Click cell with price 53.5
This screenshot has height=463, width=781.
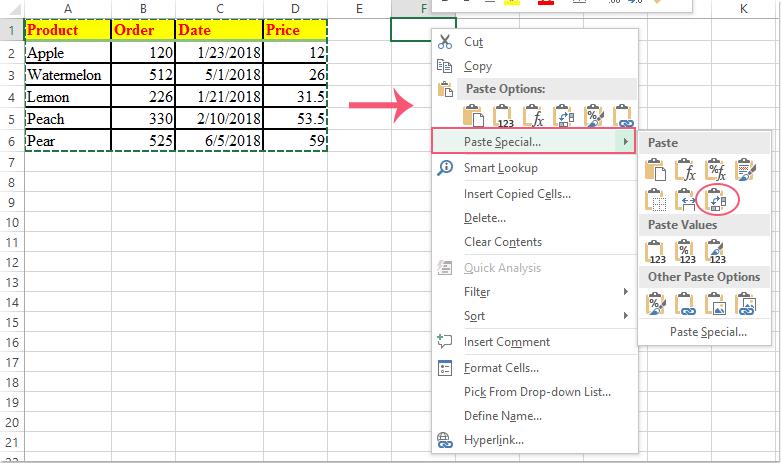[295, 118]
